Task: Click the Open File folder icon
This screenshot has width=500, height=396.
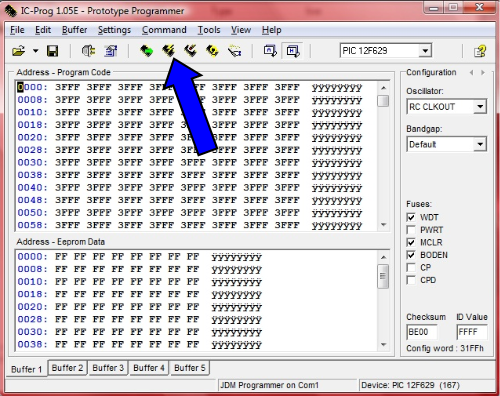Action: (19, 51)
